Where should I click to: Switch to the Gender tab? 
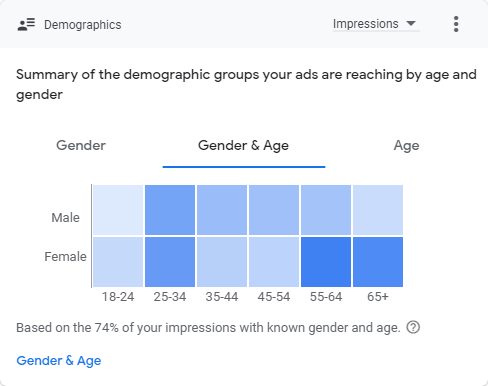pos(81,145)
